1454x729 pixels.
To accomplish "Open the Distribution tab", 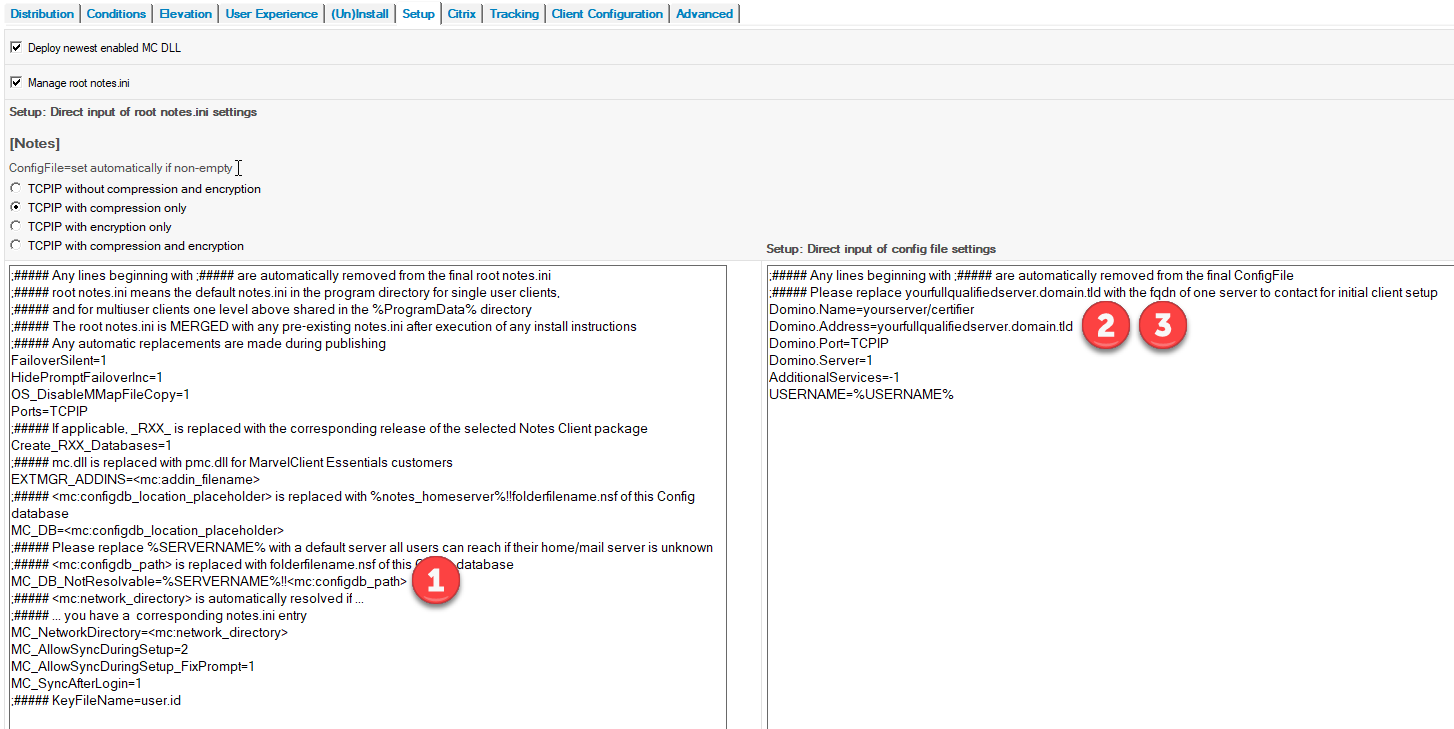I will [x=42, y=14].
